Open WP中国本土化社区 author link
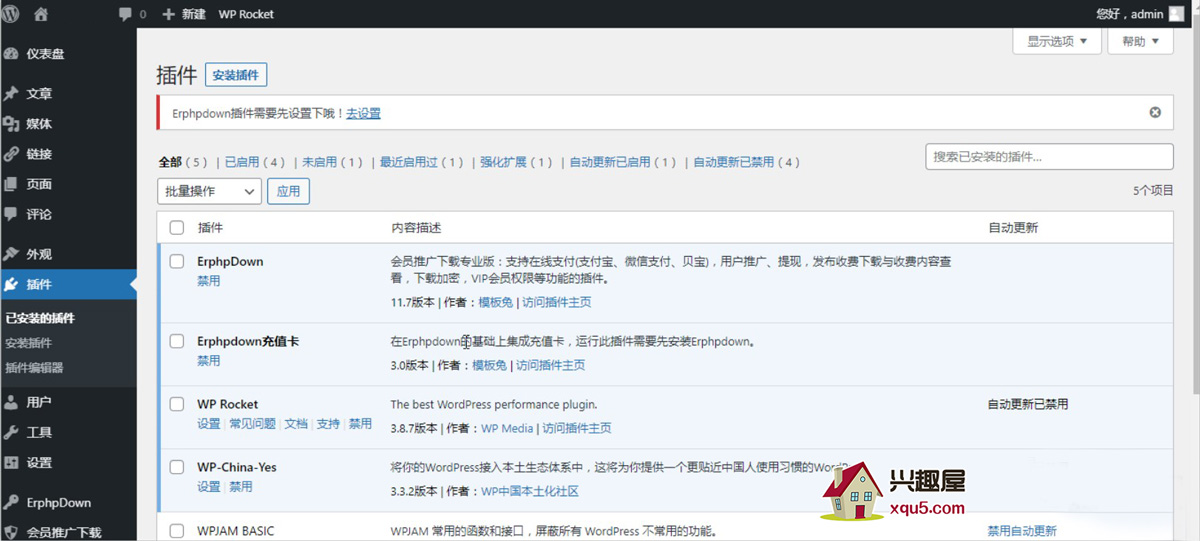 click(530, 491)
